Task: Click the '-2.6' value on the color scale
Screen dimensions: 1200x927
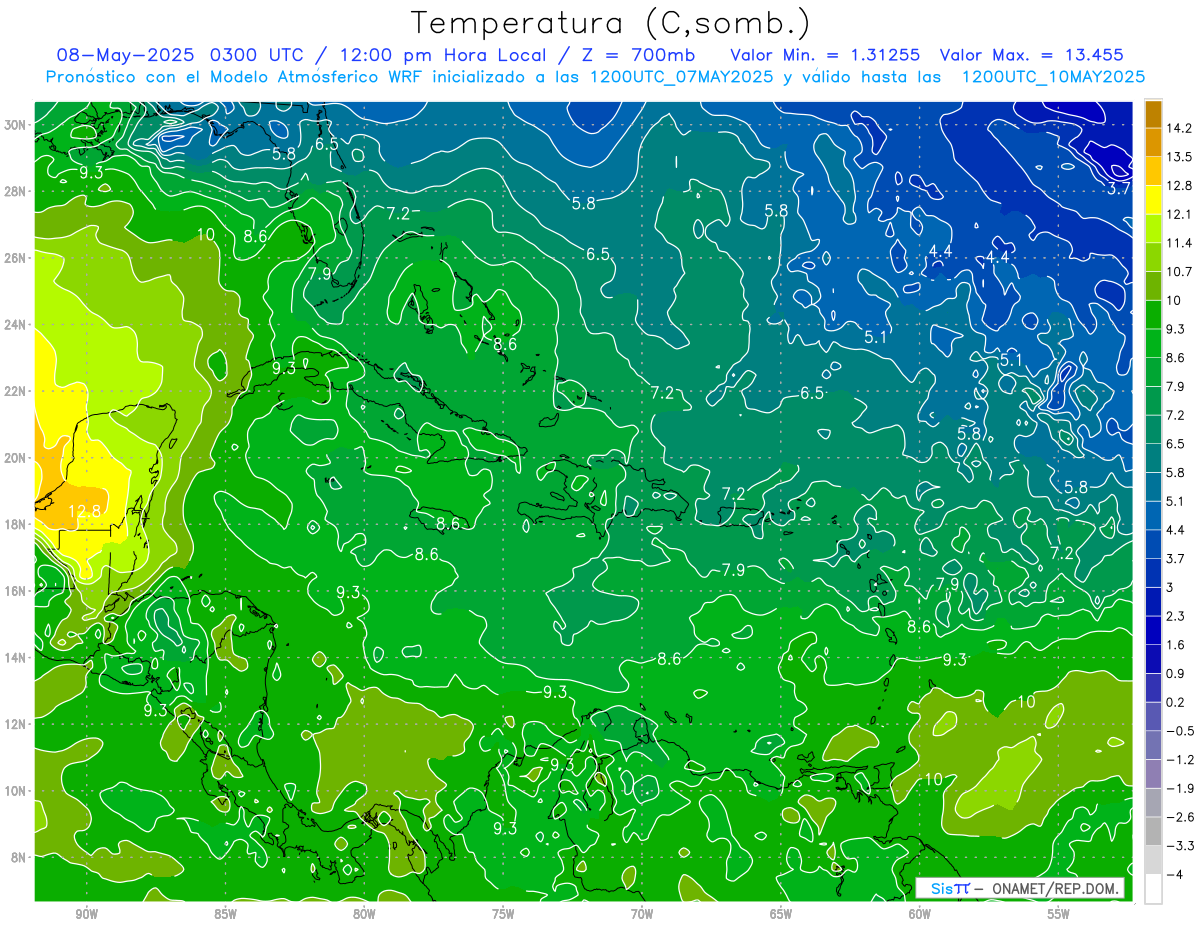Action: 1179,817
